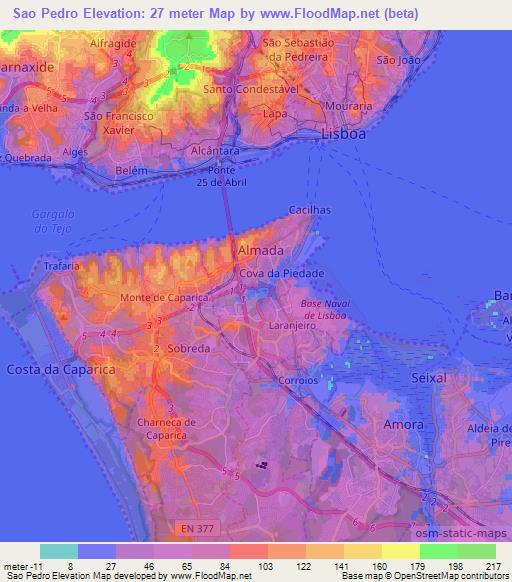Click the 'Laranjeiro' label
The width and height of the screenshot is (512, 582).
(292, 326)
